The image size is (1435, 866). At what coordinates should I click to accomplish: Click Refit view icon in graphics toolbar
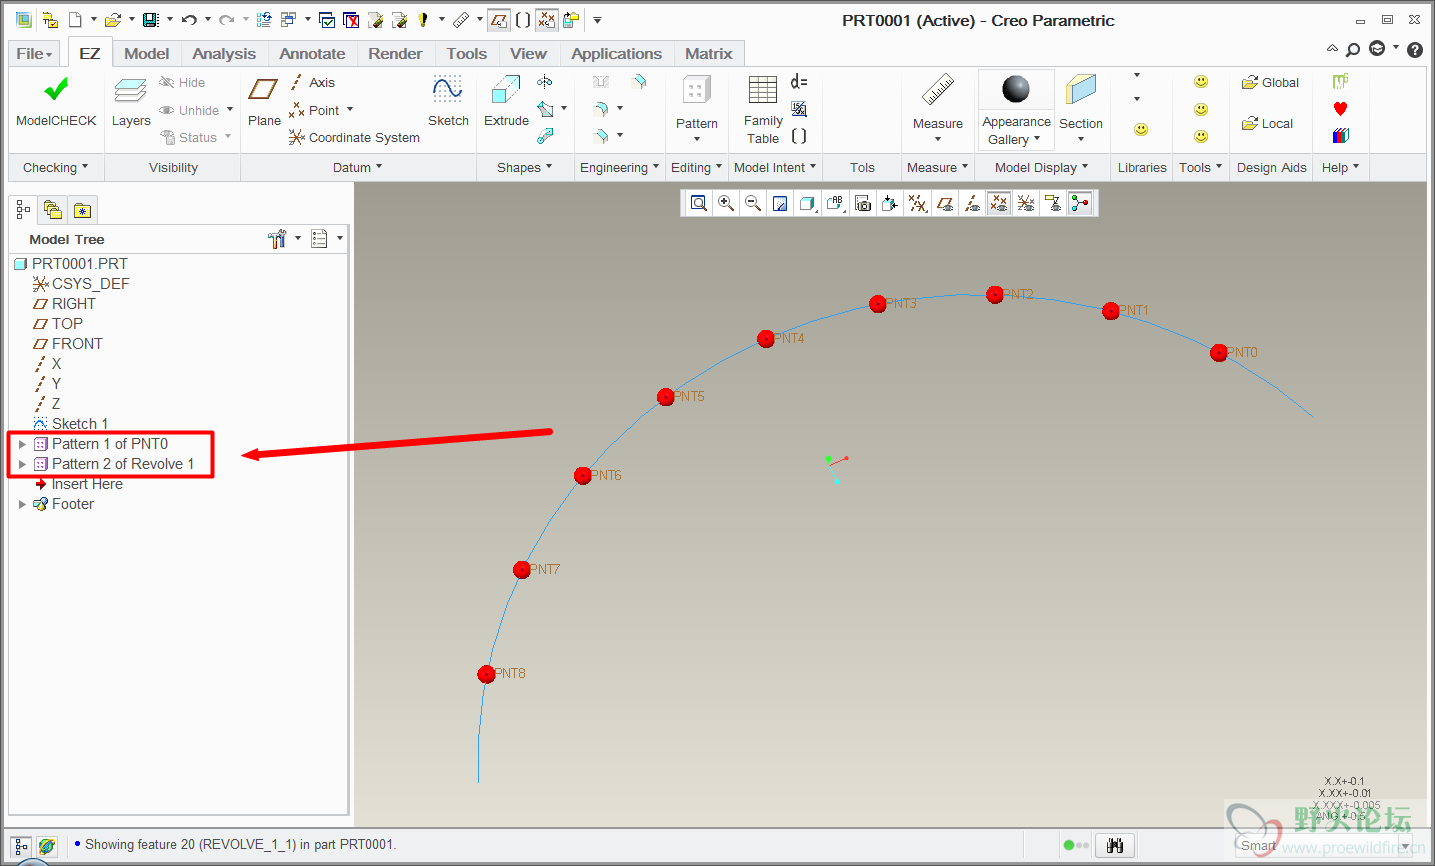(699, 204)
